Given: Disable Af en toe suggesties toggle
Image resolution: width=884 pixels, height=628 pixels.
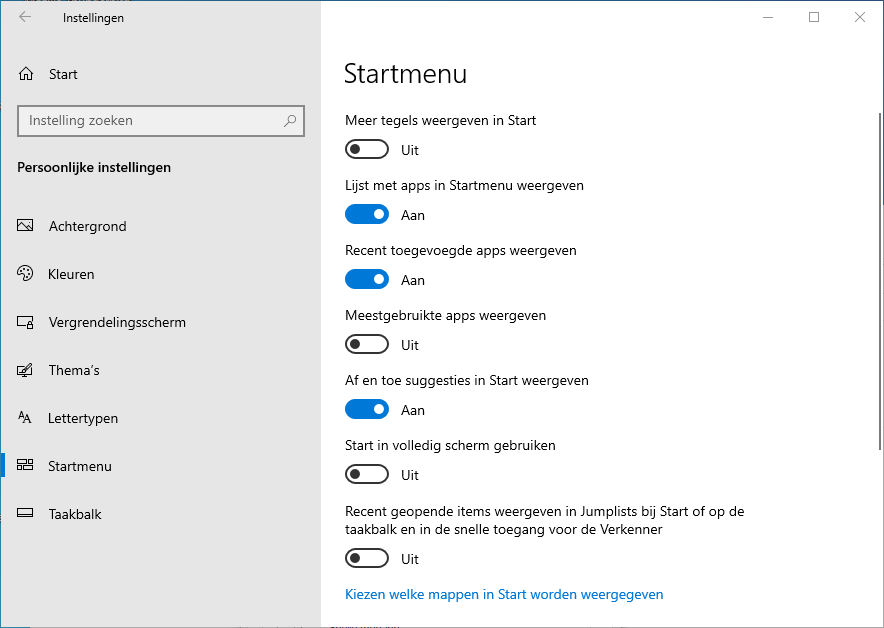Looking at the screenshot, I should coord(366,410).
